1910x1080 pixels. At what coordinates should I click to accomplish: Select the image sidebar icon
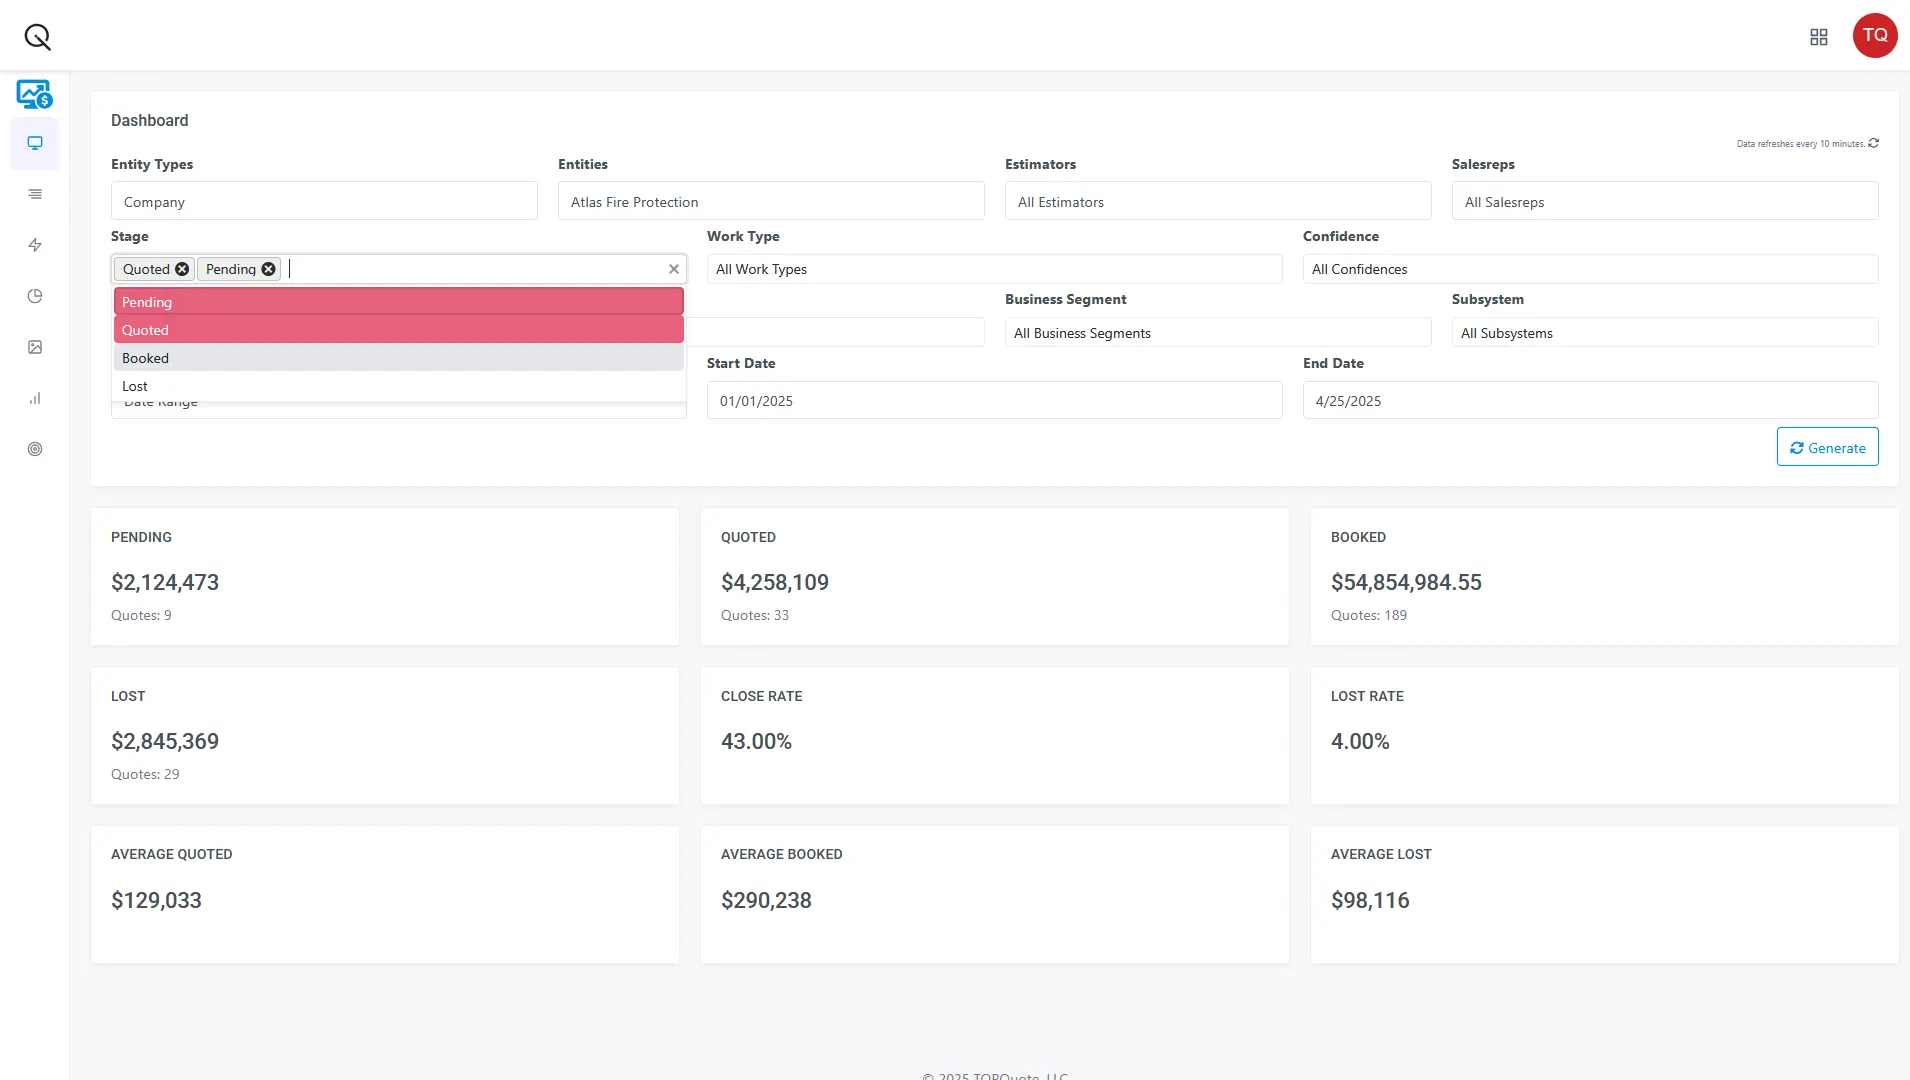point(35,347)
